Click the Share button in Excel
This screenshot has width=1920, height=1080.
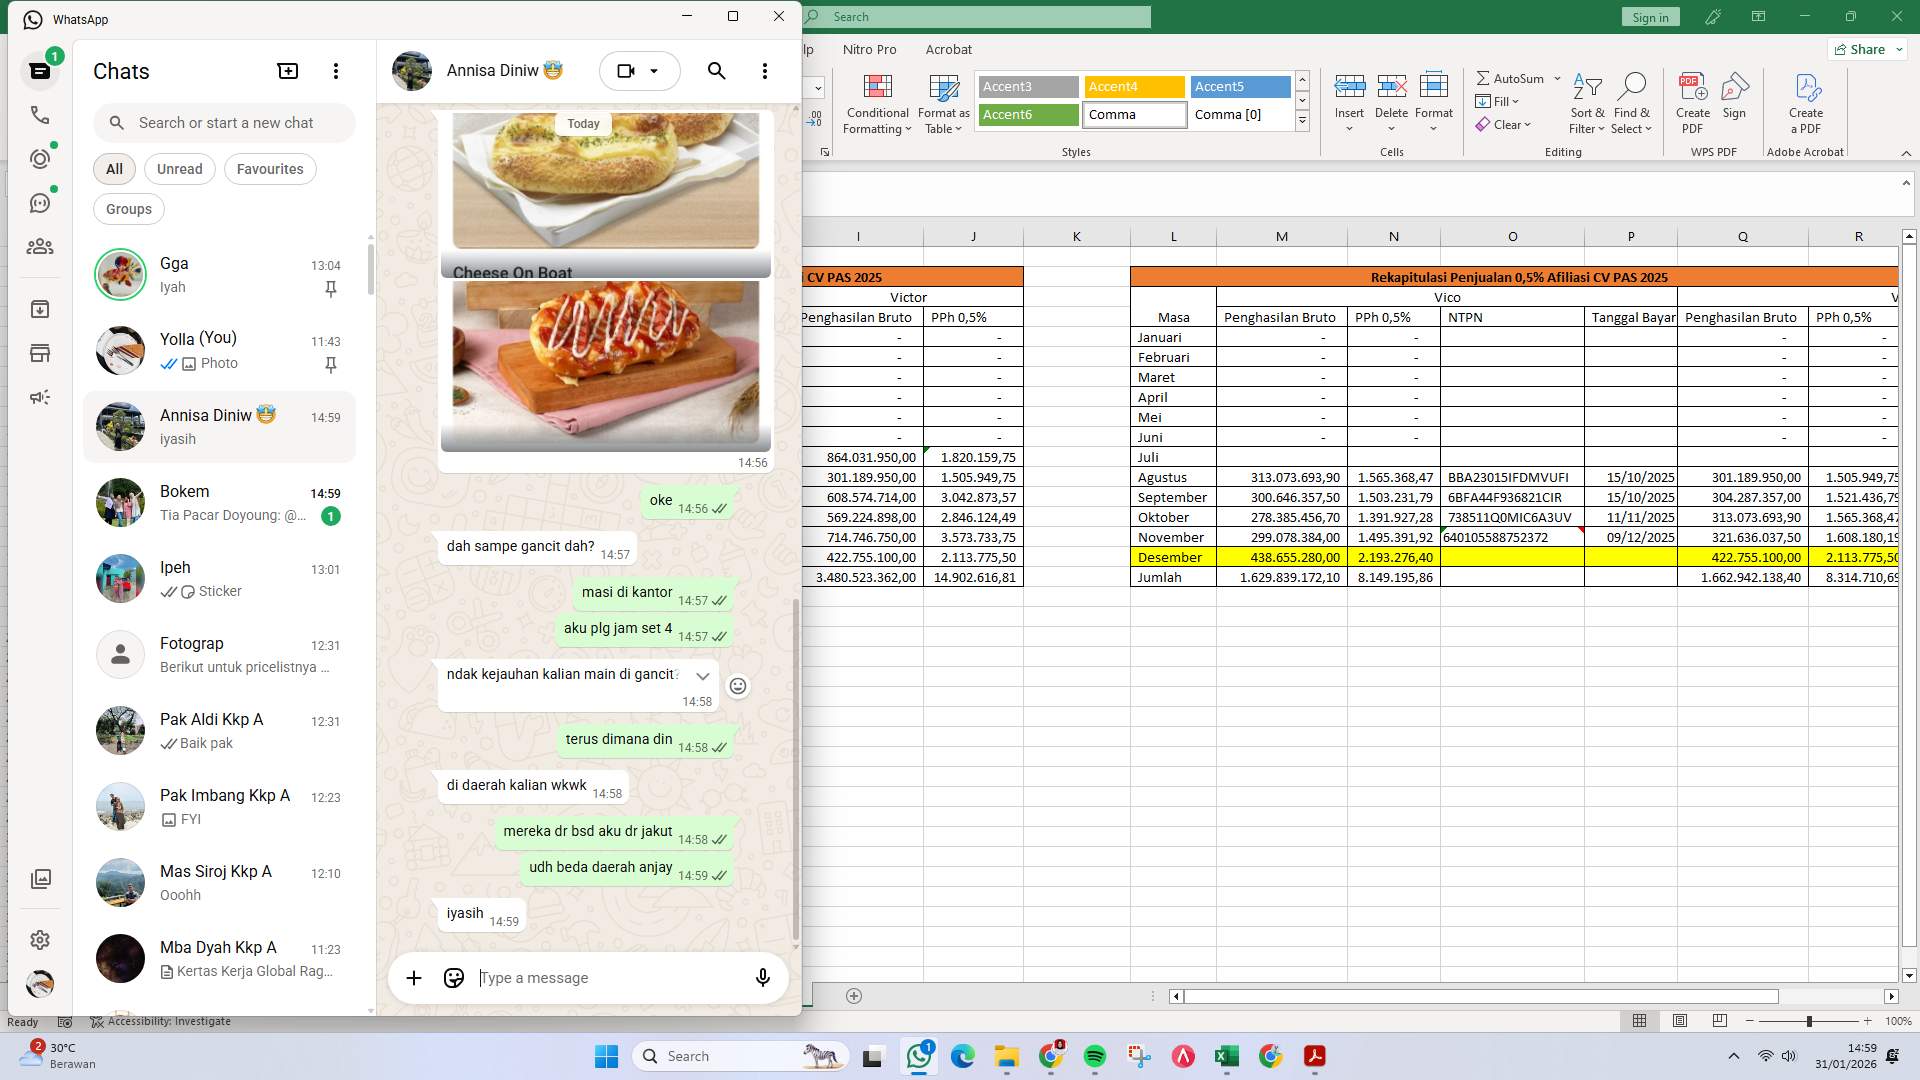(1864, 49)
